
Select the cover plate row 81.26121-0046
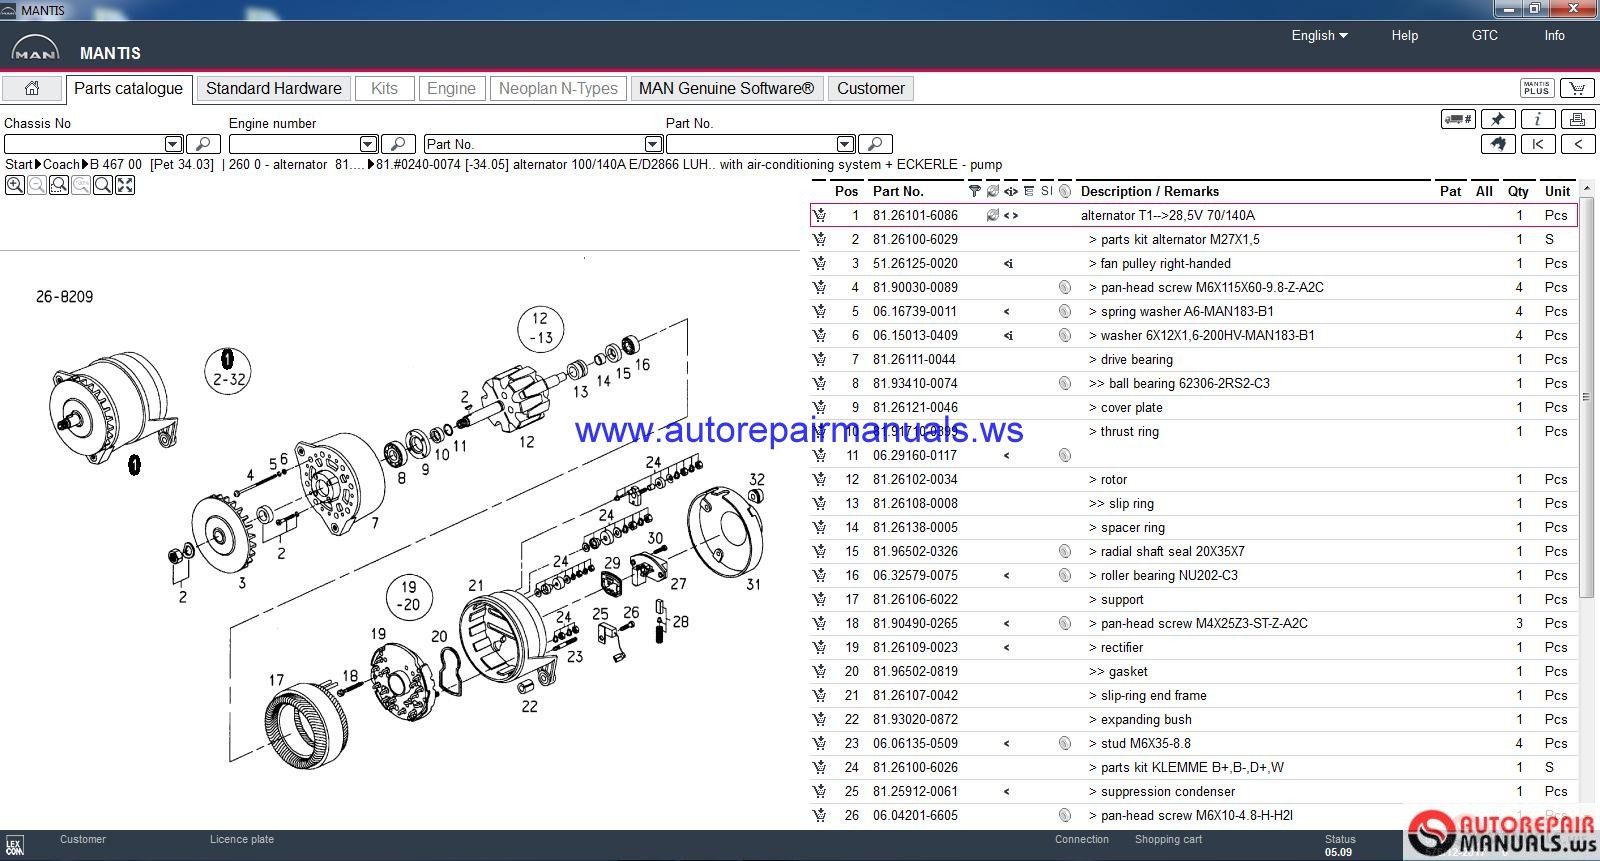click(1194, 407)
